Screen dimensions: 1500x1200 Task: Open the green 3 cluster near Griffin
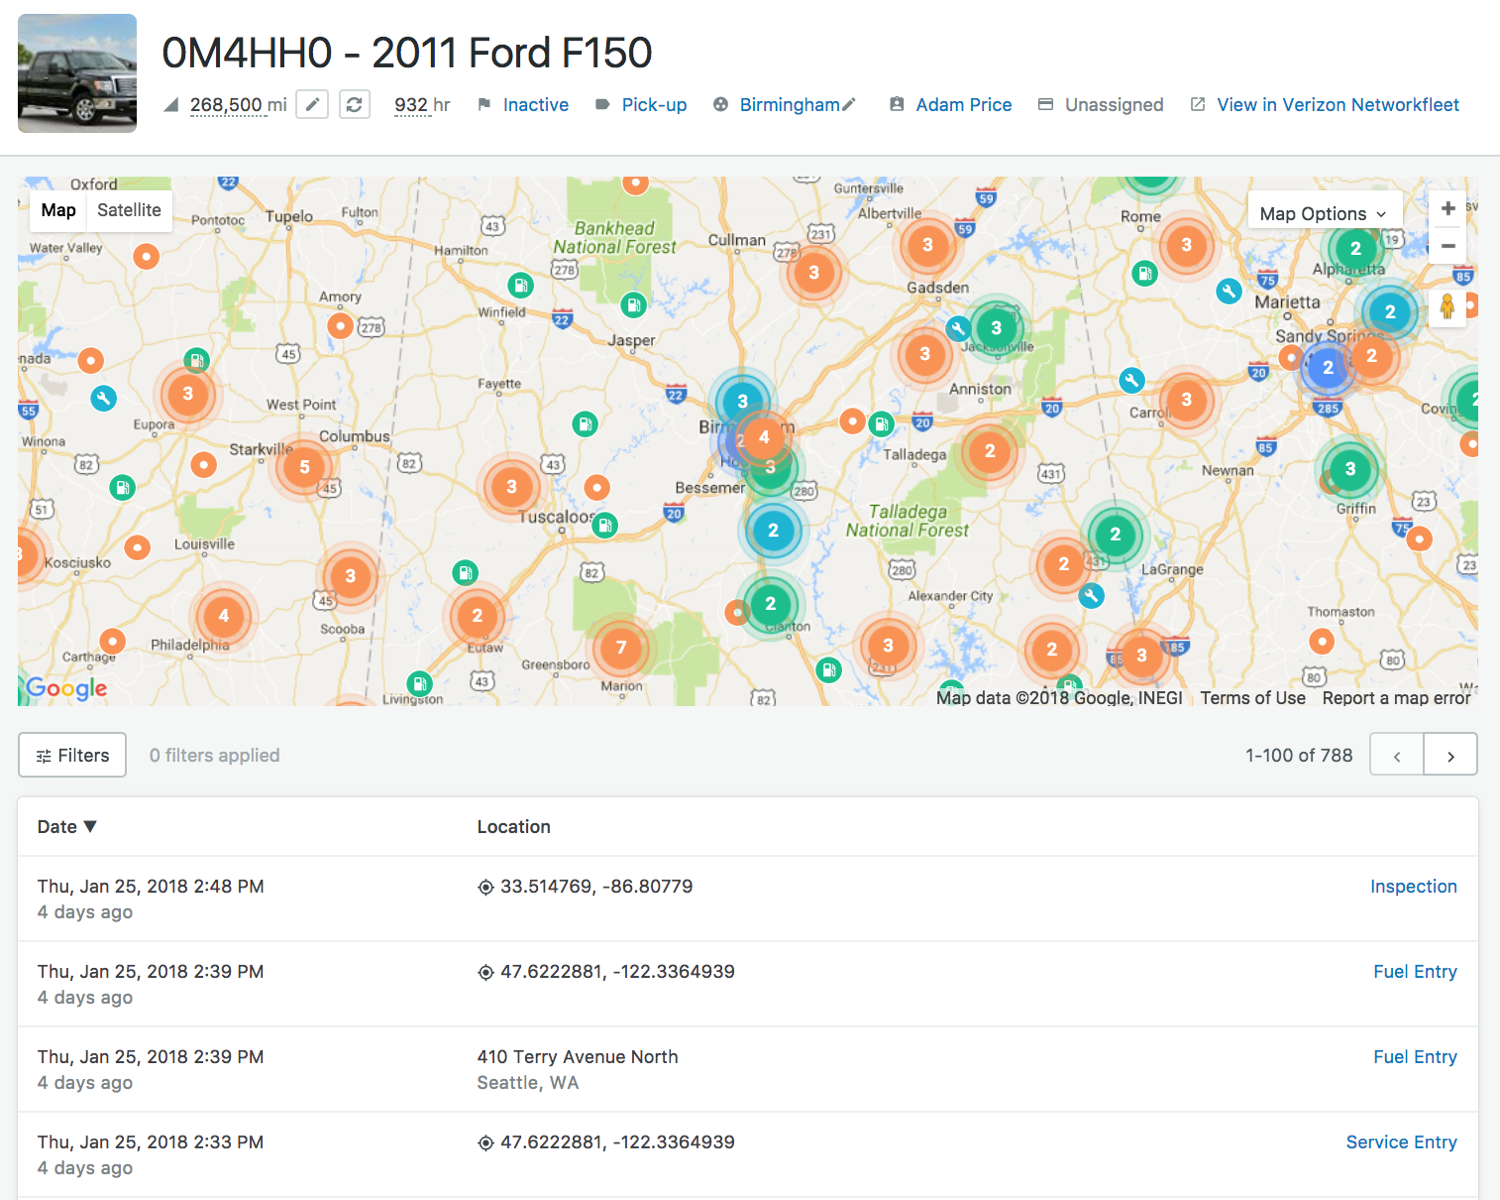pos(1350,469)
